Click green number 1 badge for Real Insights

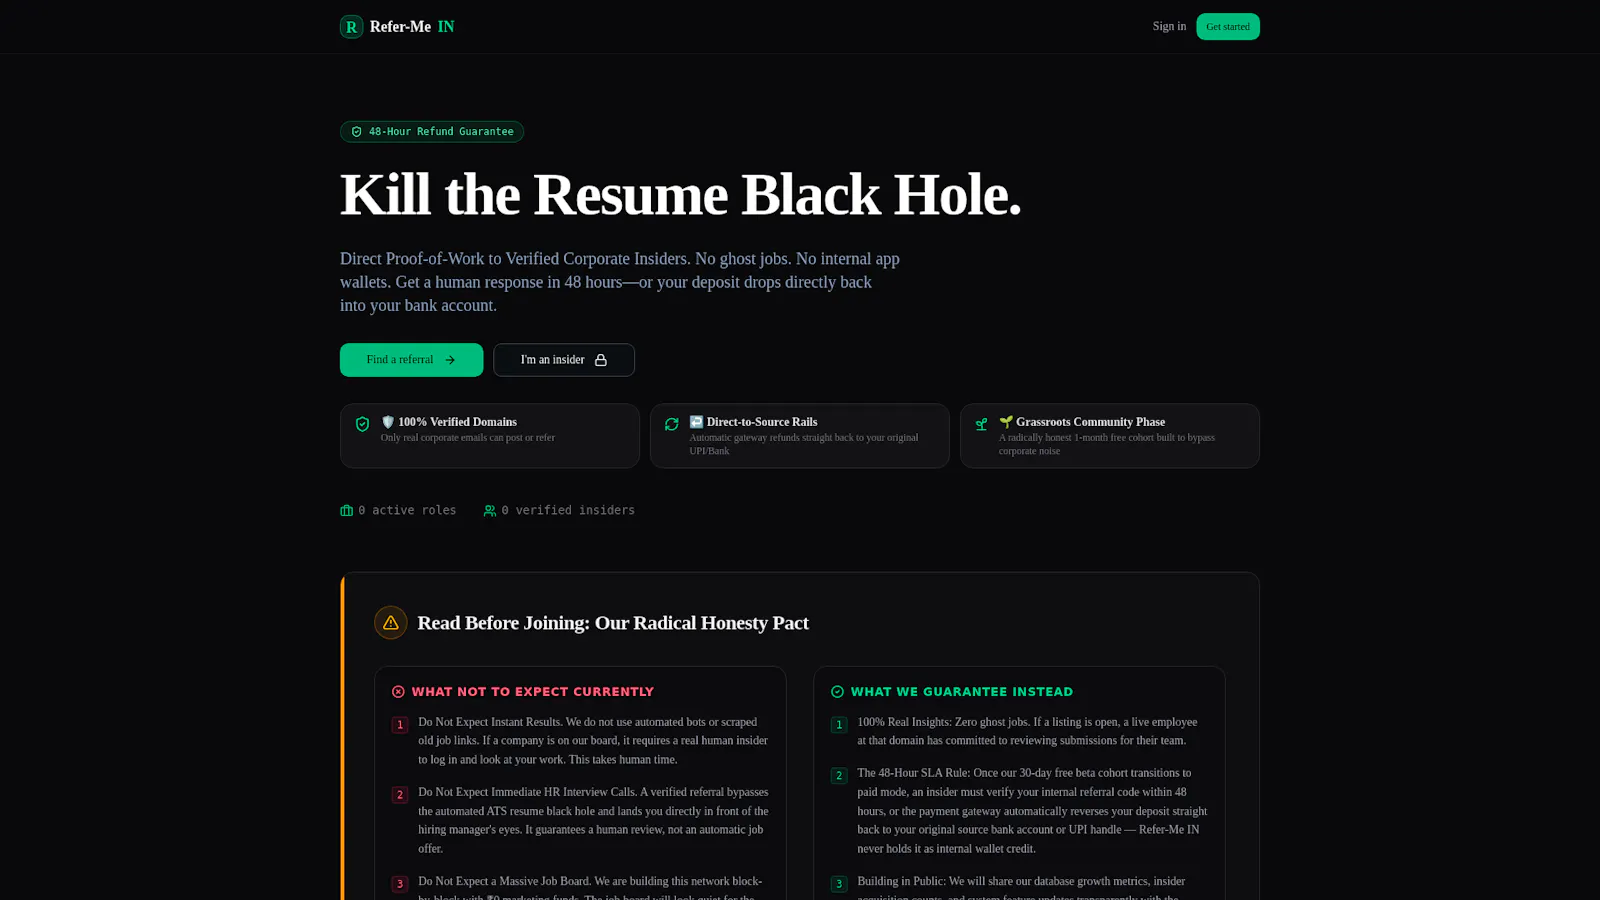click(x=839, y=725)
